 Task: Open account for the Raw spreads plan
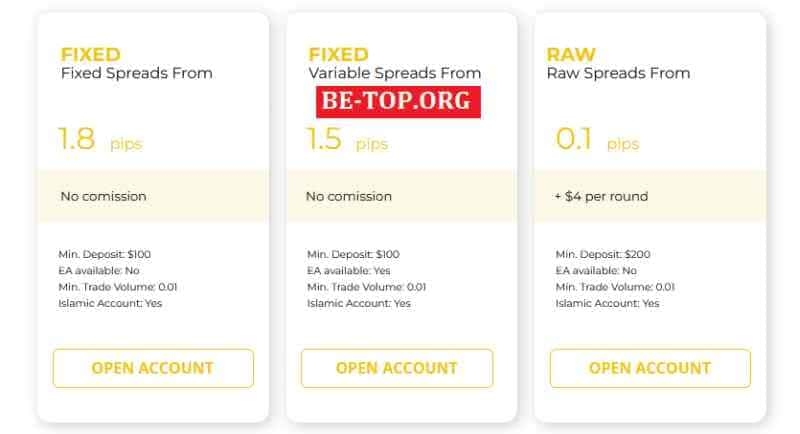650,368
